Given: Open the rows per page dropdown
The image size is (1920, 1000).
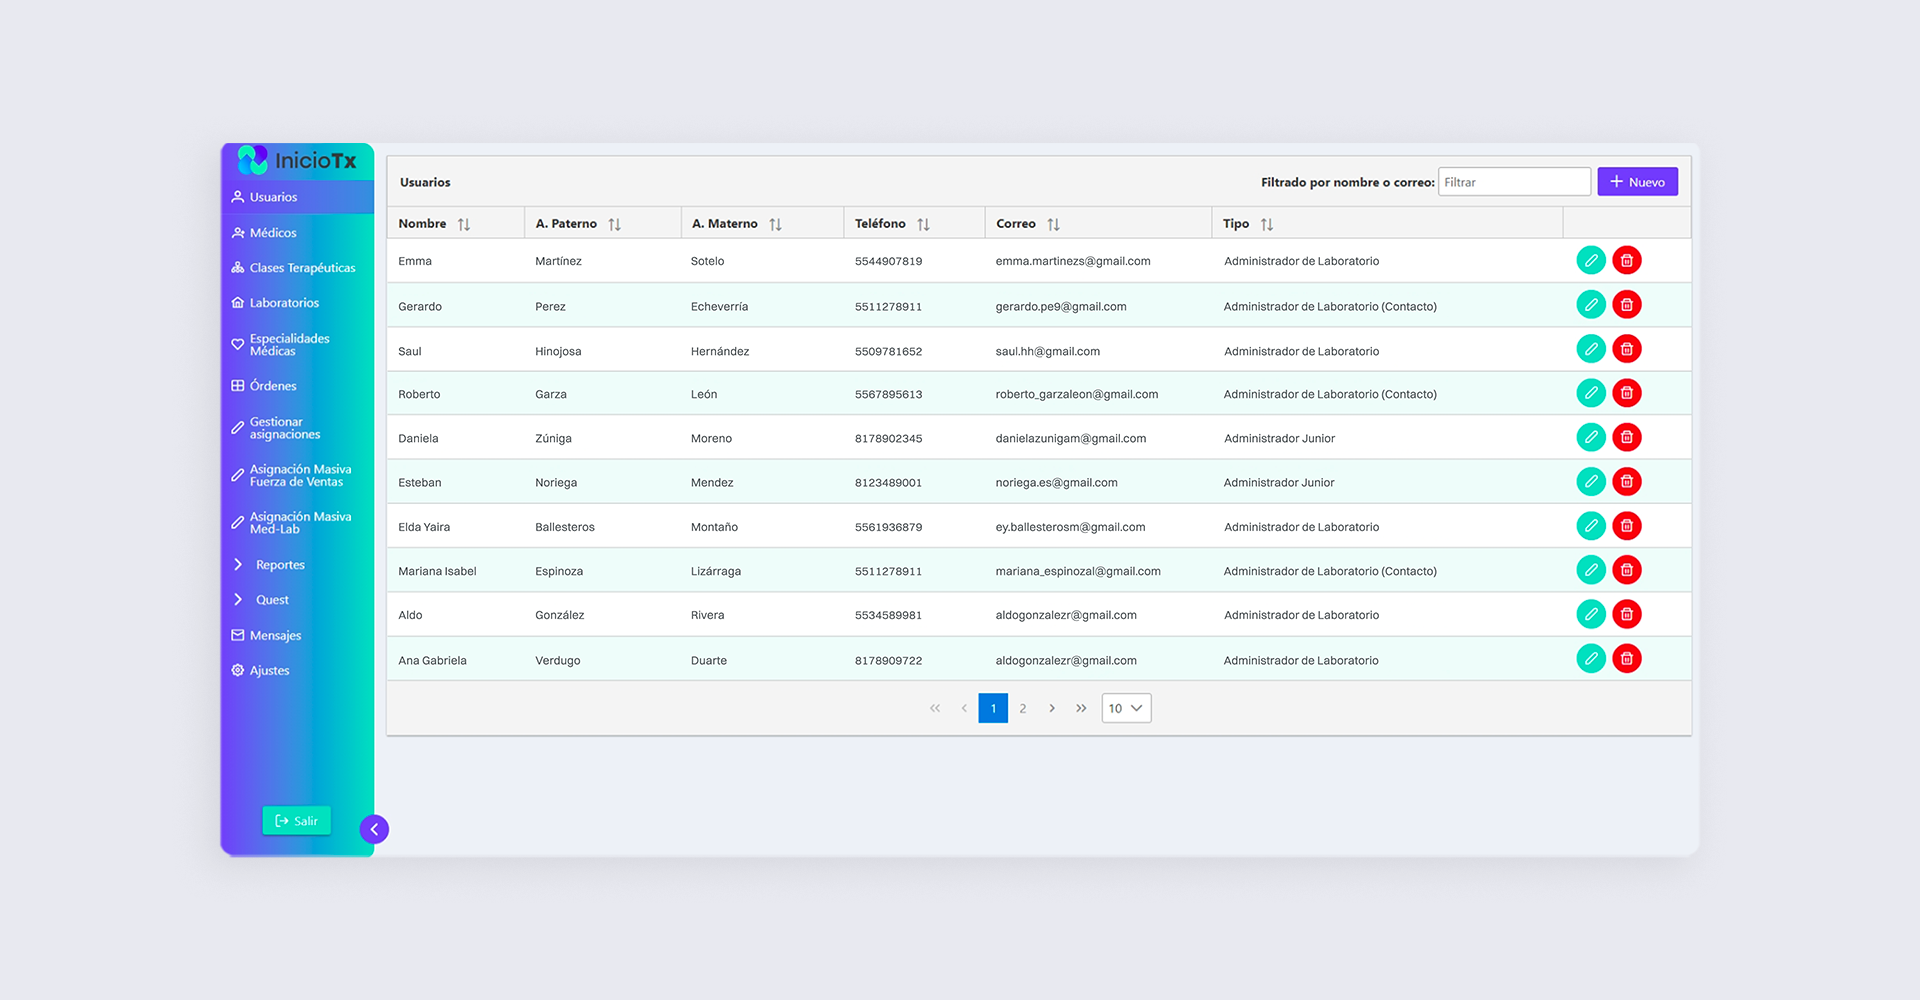Looking at the screenshot, I should click(1126, 708).
